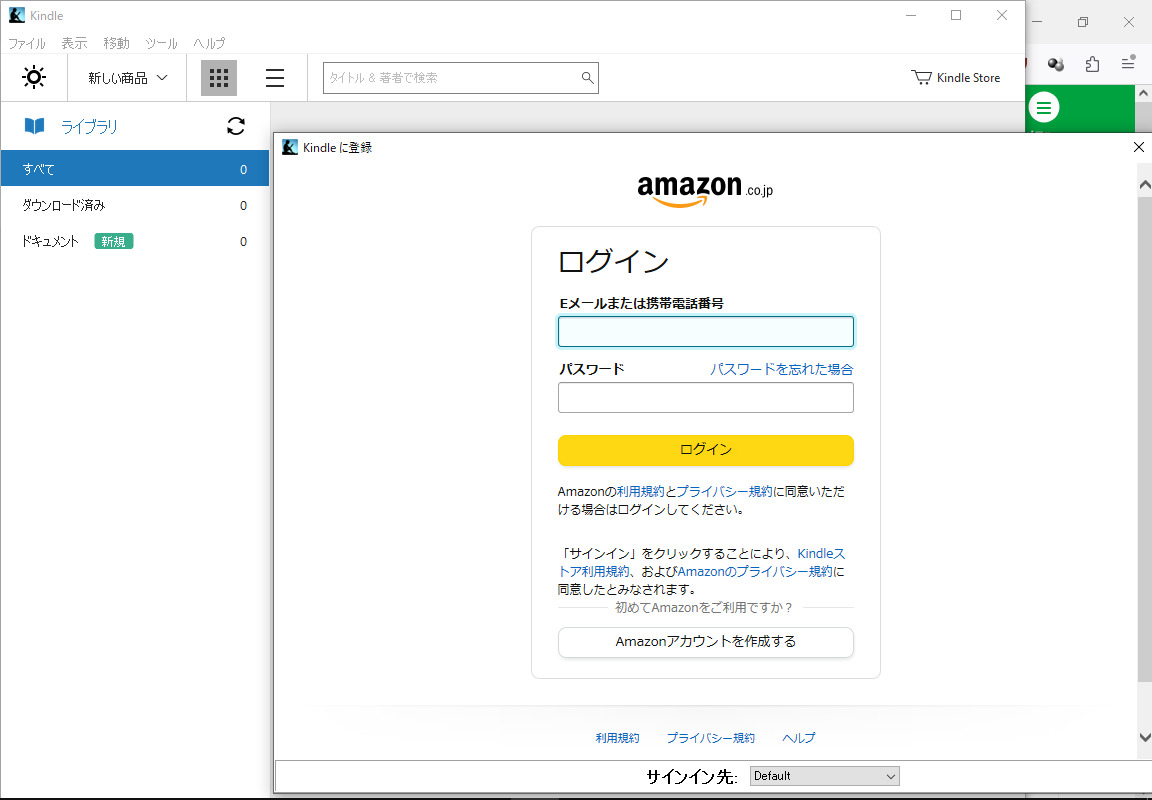
Task: Switch to grid view layout
Action: [x=219, y=78]
